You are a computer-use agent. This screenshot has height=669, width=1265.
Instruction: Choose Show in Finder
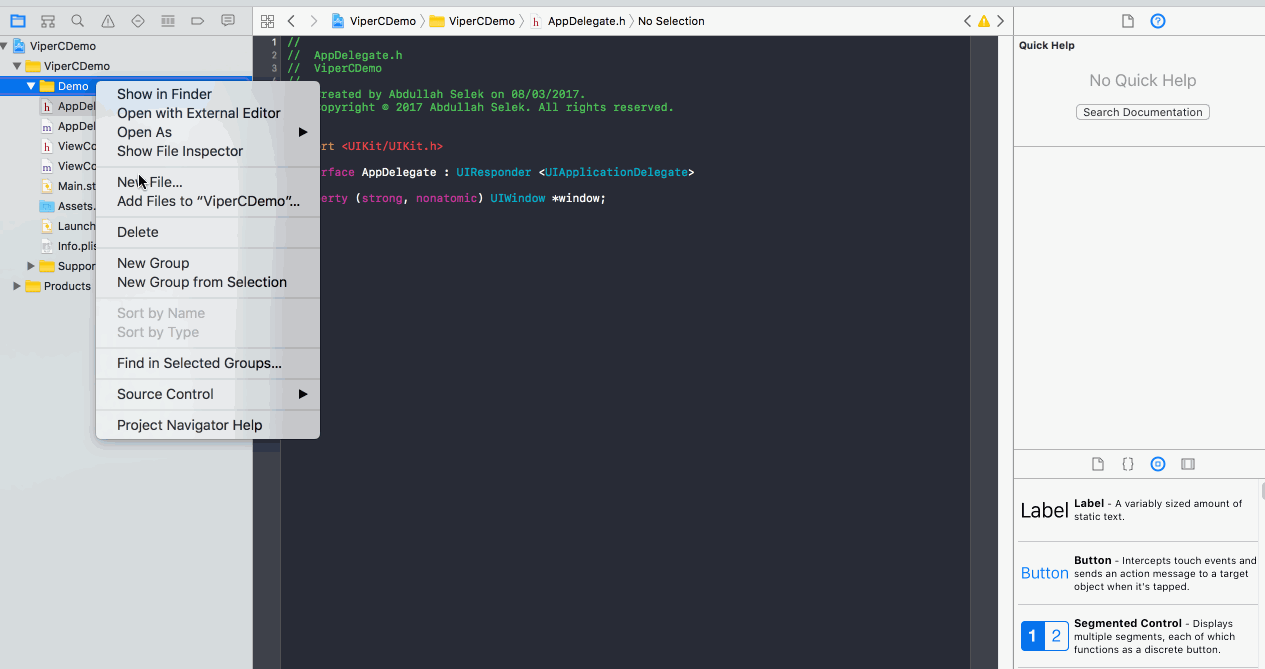pyautogui.click(x=207, y=94)
